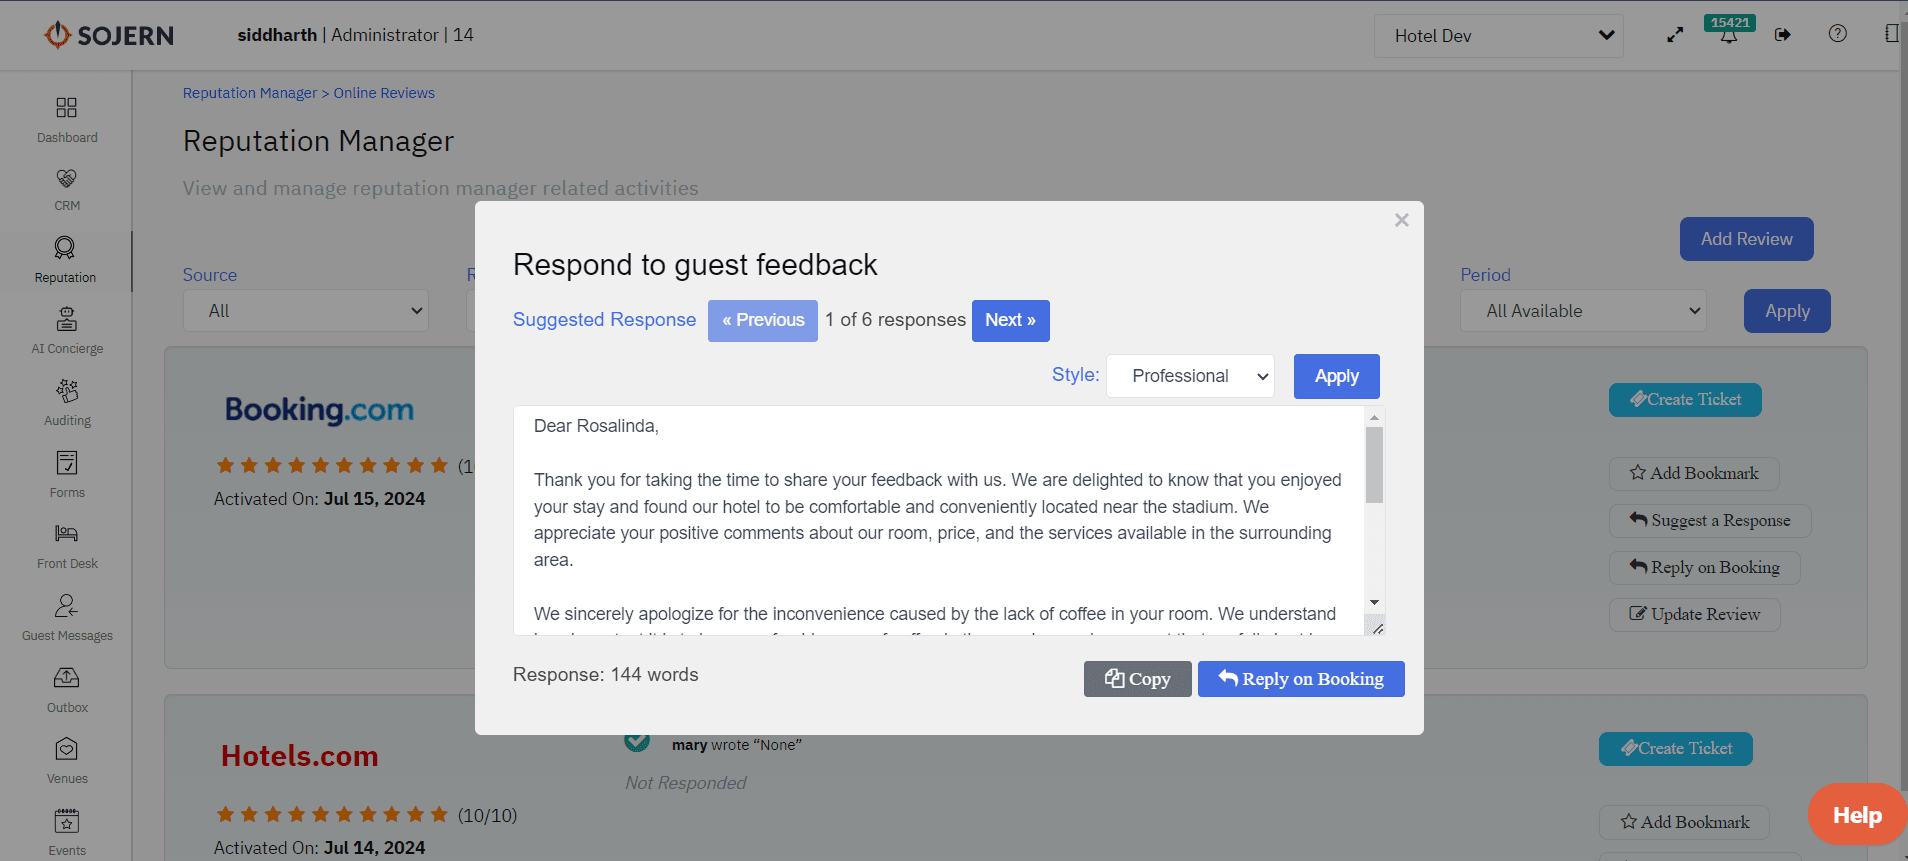This screenshot has width=1908, height=861.
Task: Select the Outbox sidebar icon
Action: pyautogui.click(x=66, y=688)
